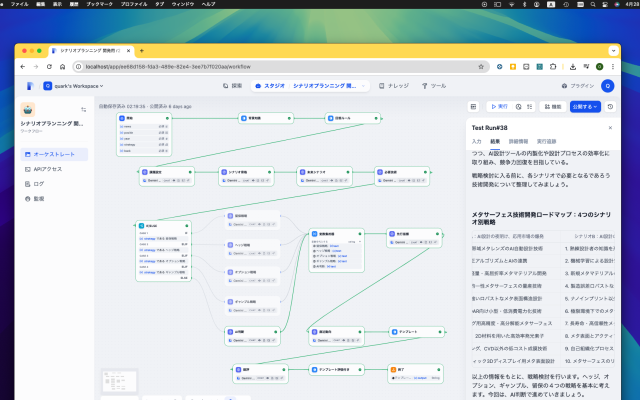Screen dimensions: 640x400
Task: Select the ギャンブル戦略 node
Action: (x=252, y=305)
